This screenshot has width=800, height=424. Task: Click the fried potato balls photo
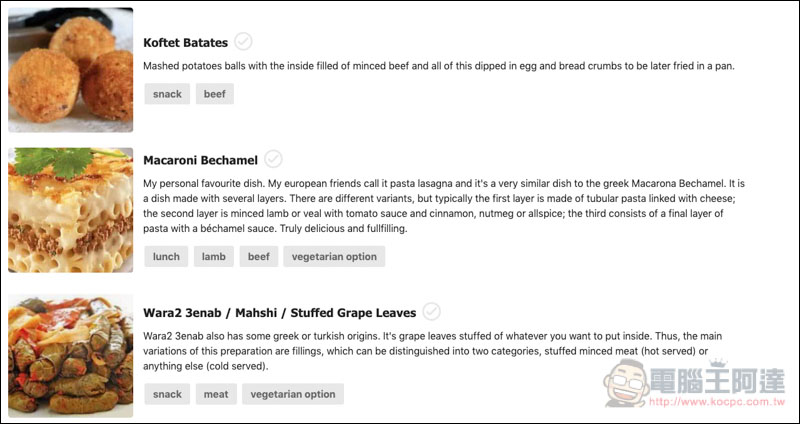click(70, 70)
